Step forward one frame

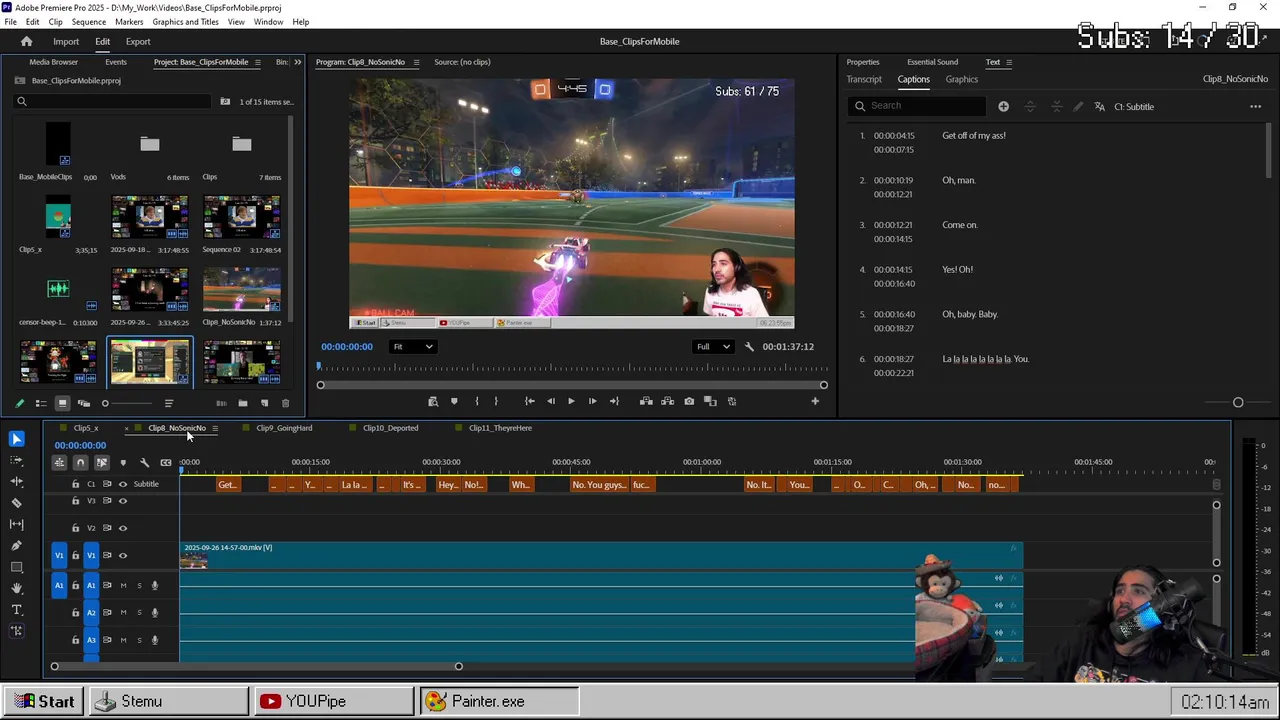pyautogui.click(x=592, y=401)
